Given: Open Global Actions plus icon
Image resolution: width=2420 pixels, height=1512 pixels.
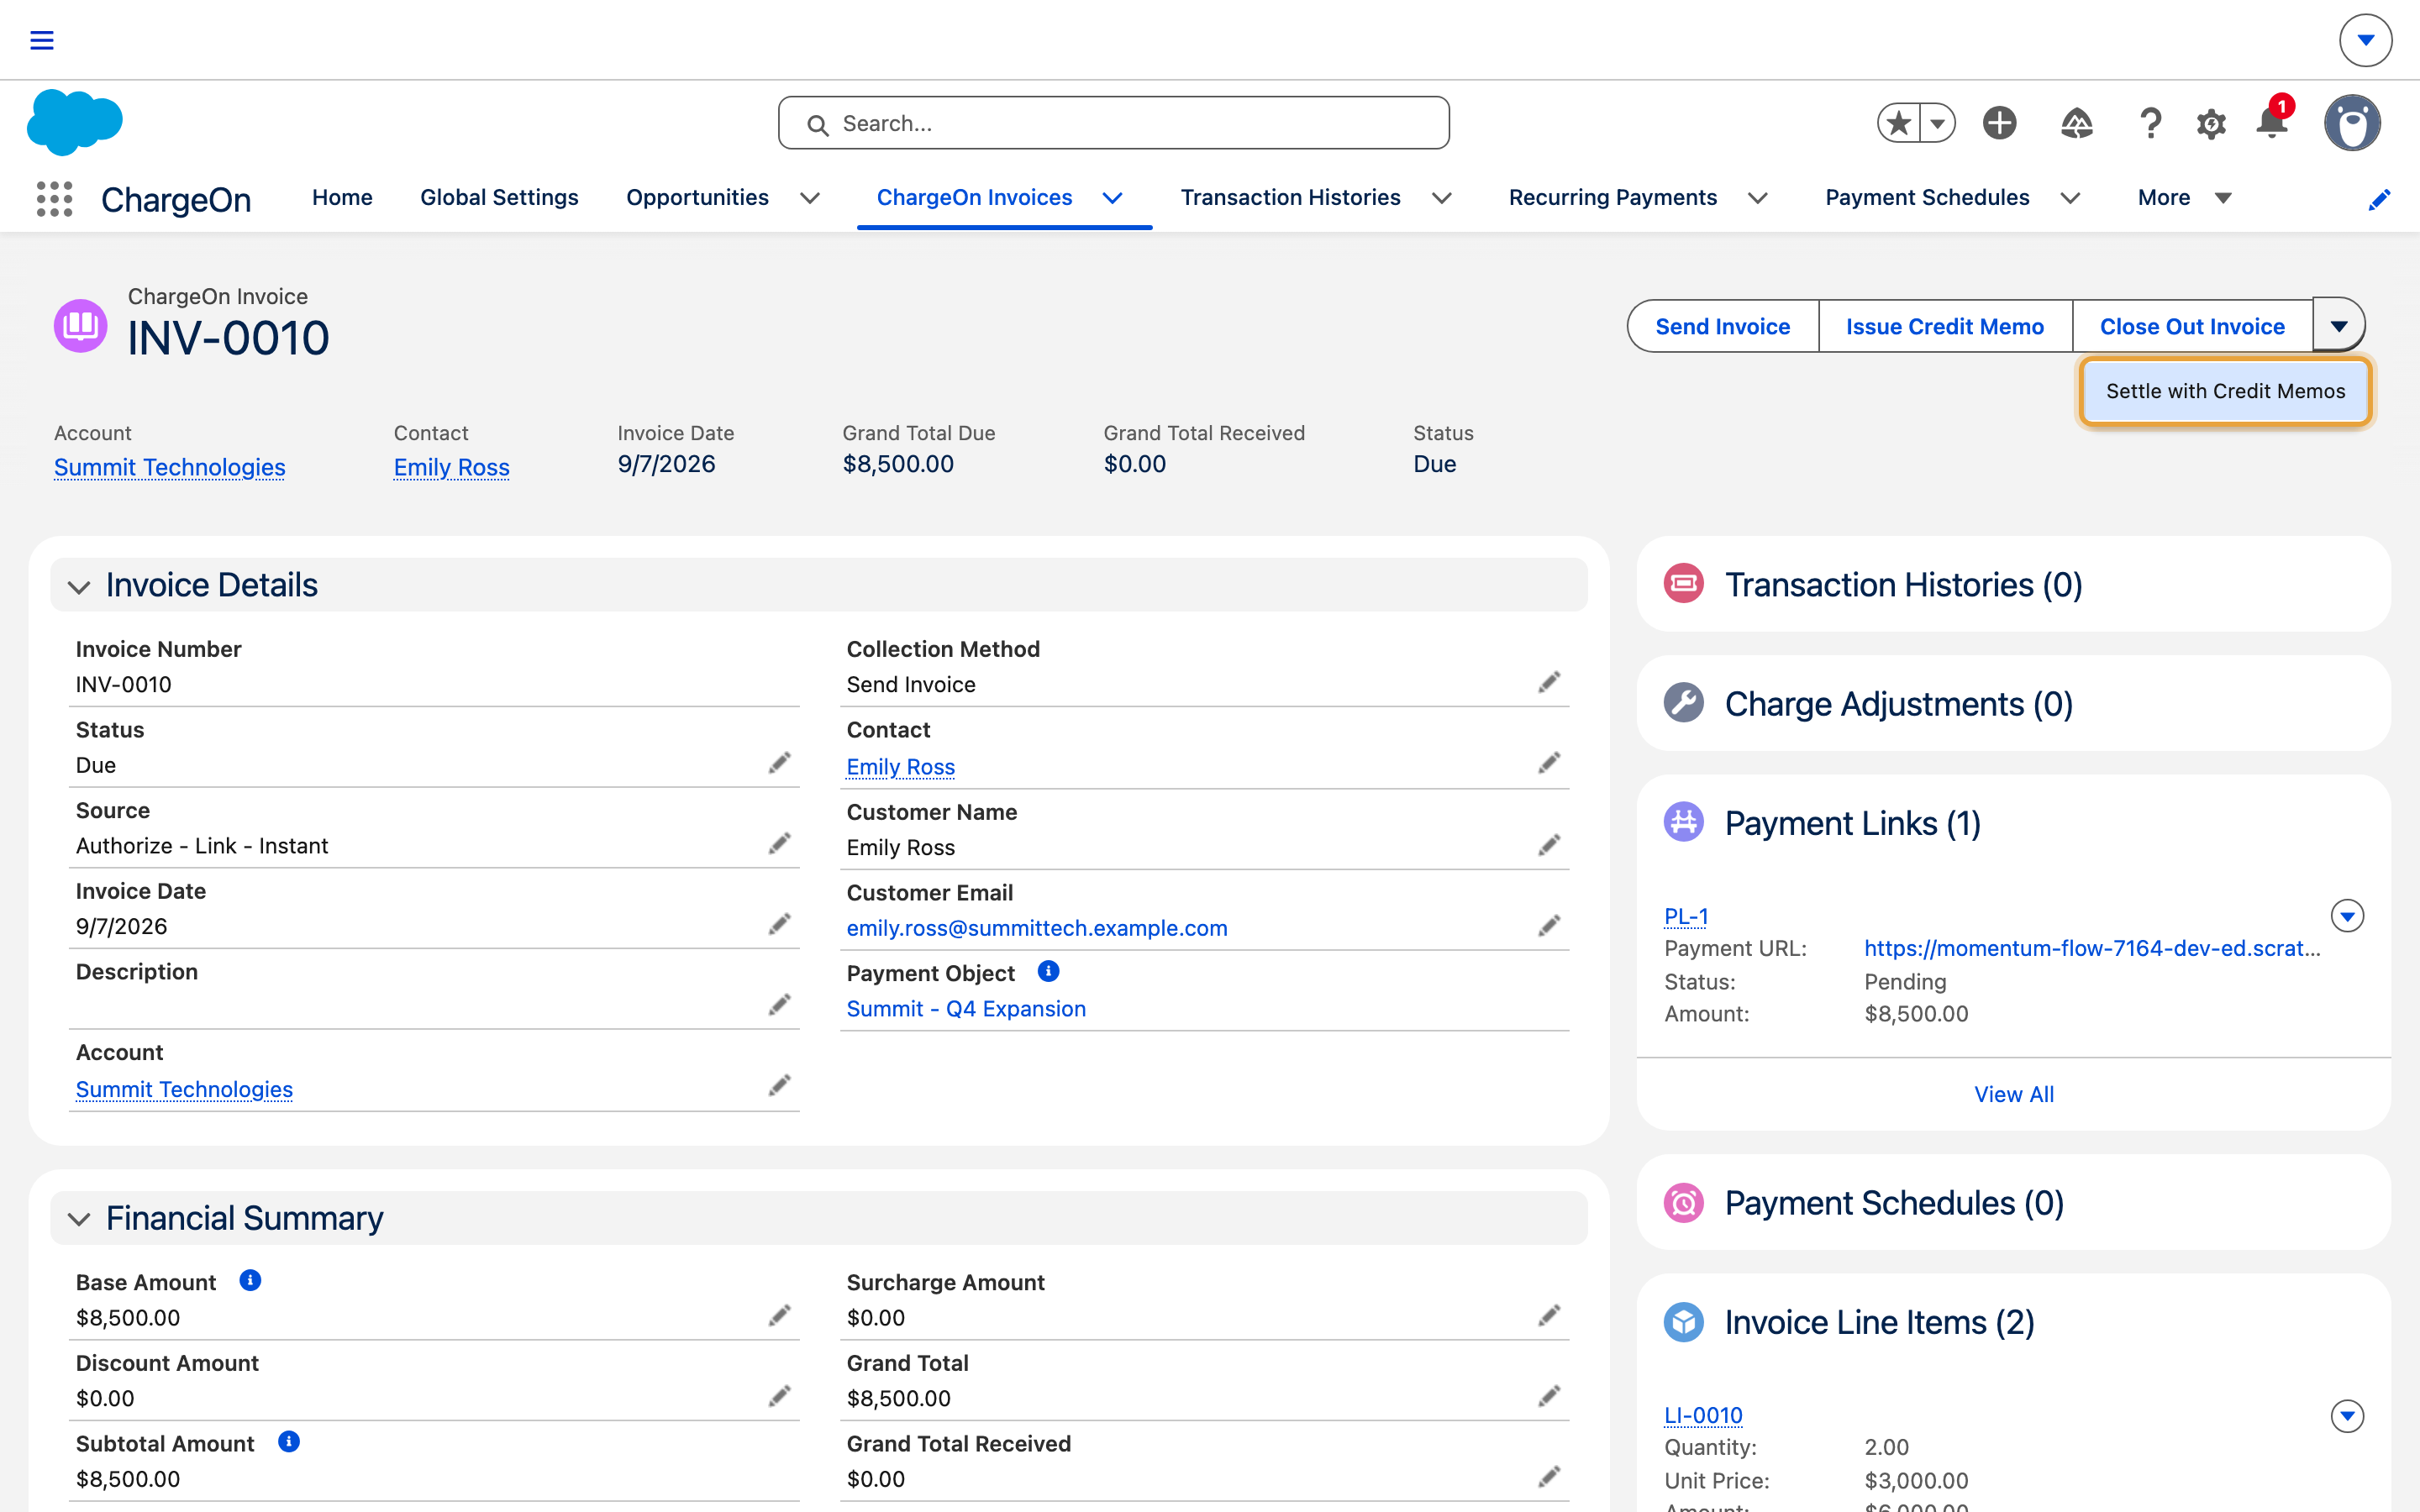Looking at the screenshot, I should point(2000,123).
